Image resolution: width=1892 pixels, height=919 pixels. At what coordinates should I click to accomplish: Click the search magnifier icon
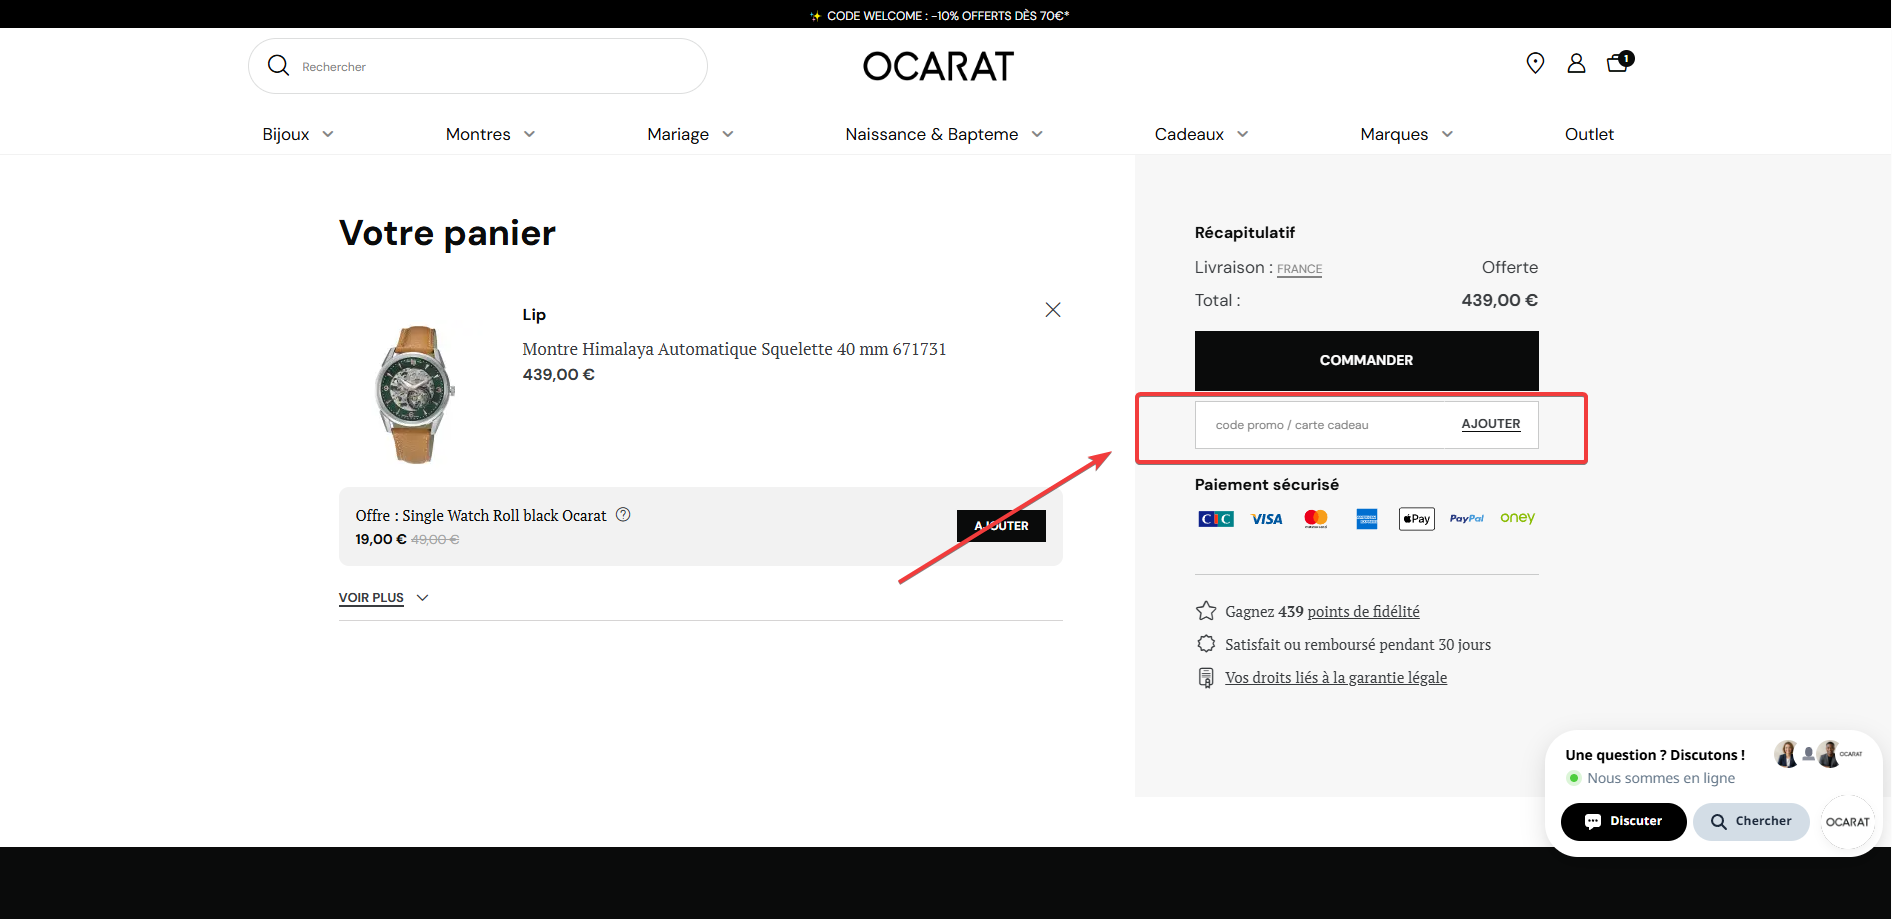pyautogui.click(x=279, y=66)
